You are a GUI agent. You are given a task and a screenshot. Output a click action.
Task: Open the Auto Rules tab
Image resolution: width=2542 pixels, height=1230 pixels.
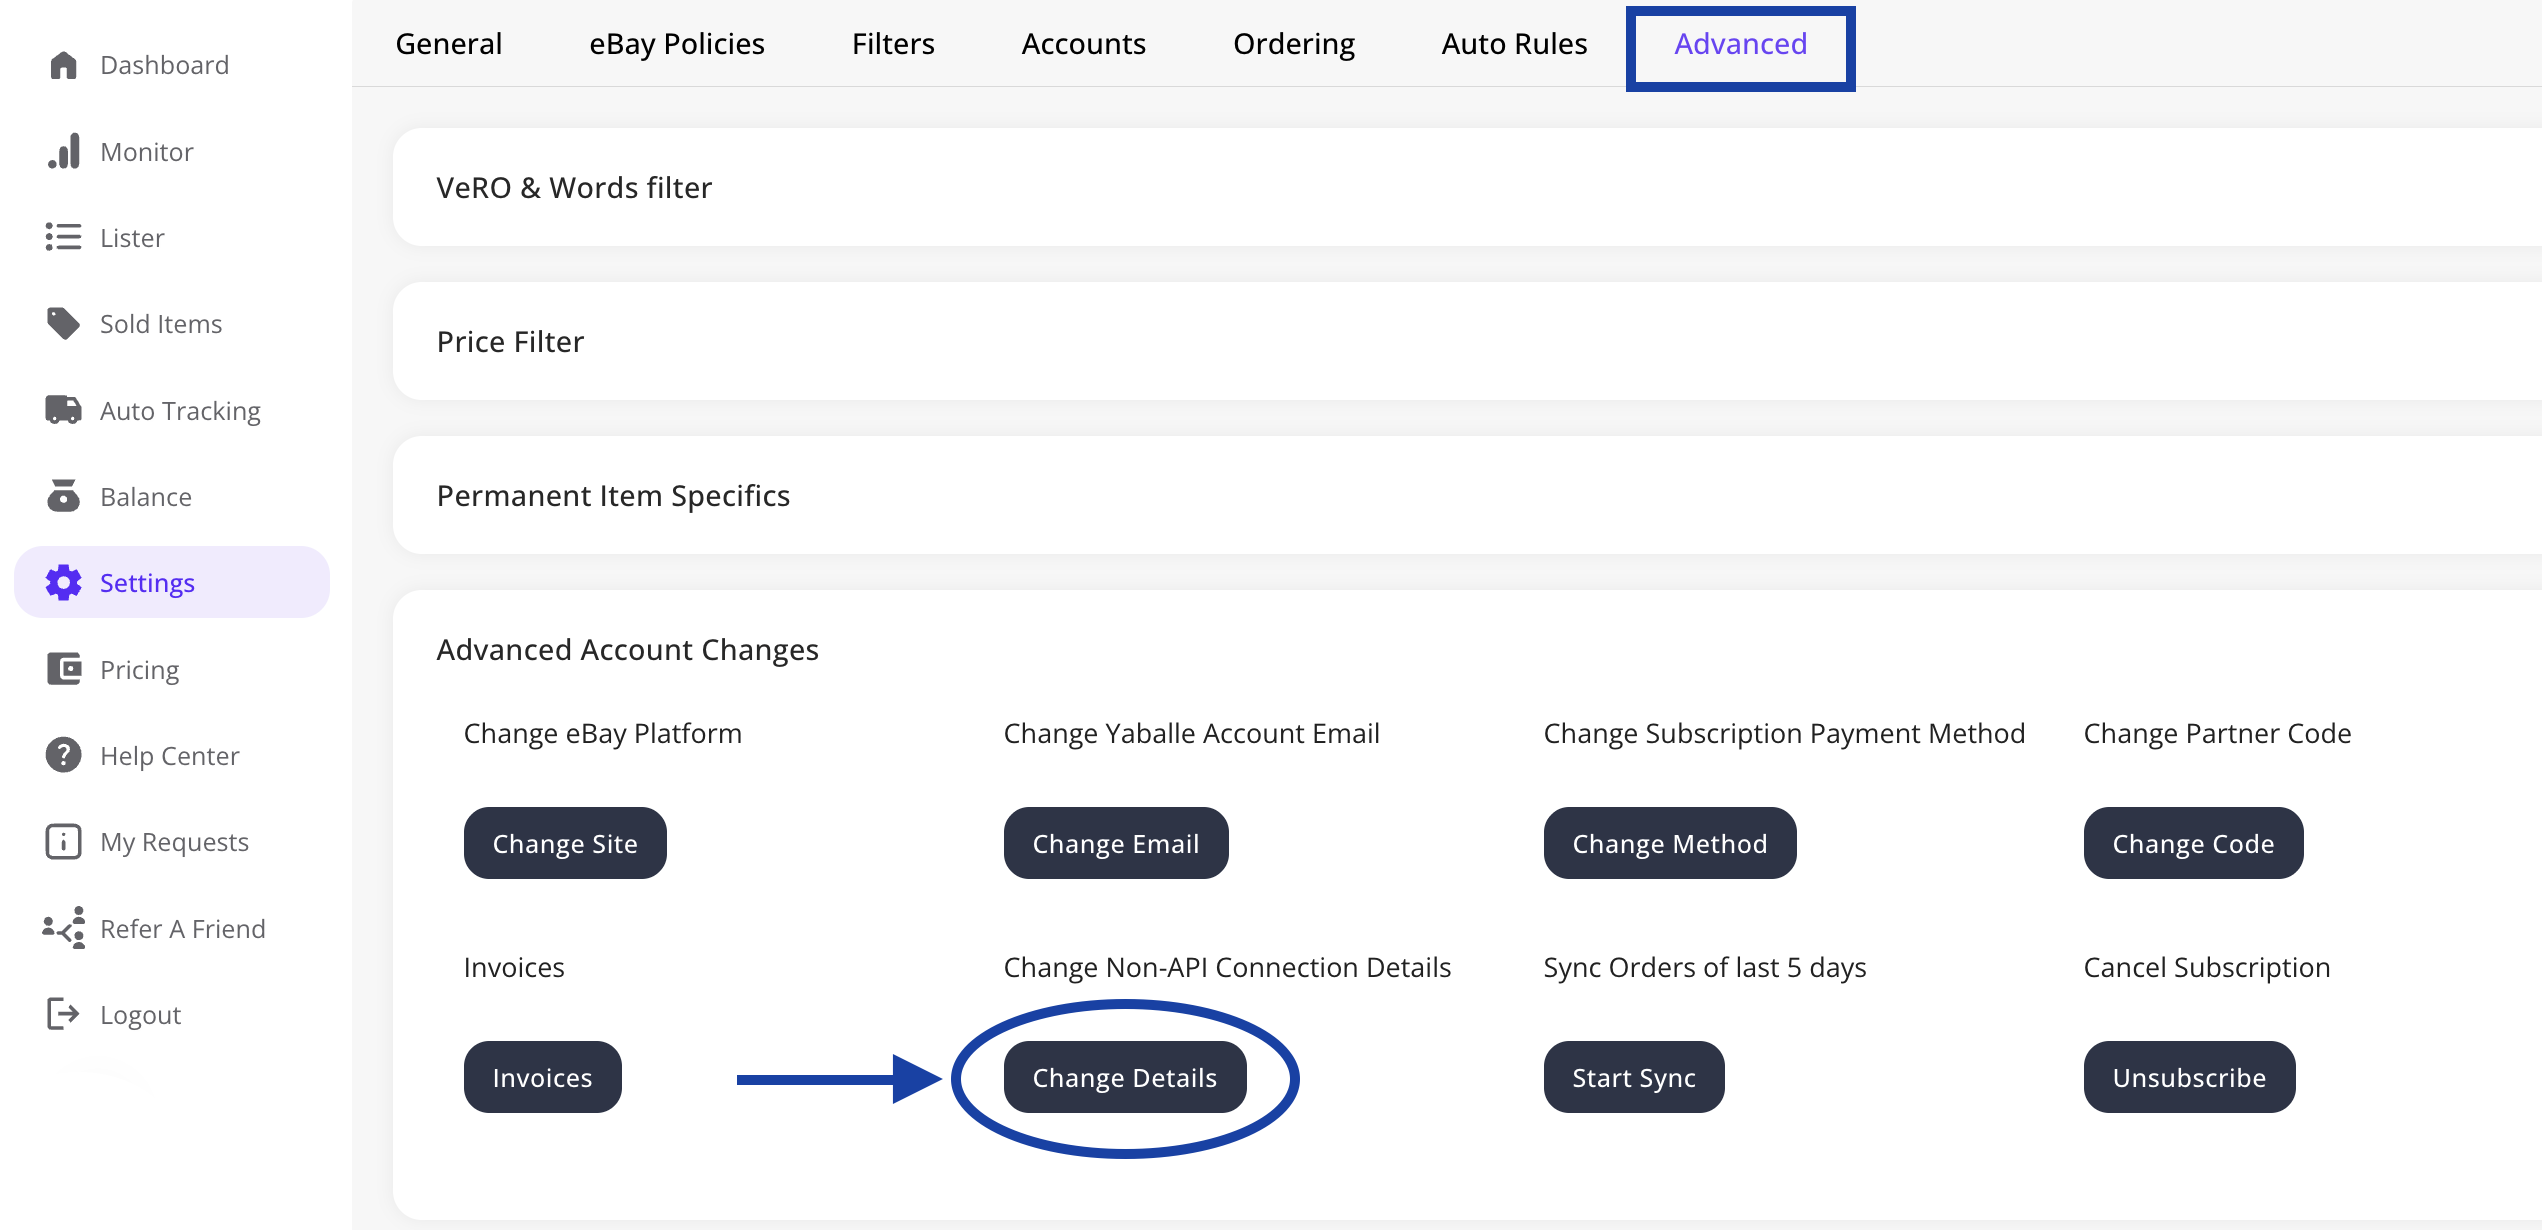1514,44
